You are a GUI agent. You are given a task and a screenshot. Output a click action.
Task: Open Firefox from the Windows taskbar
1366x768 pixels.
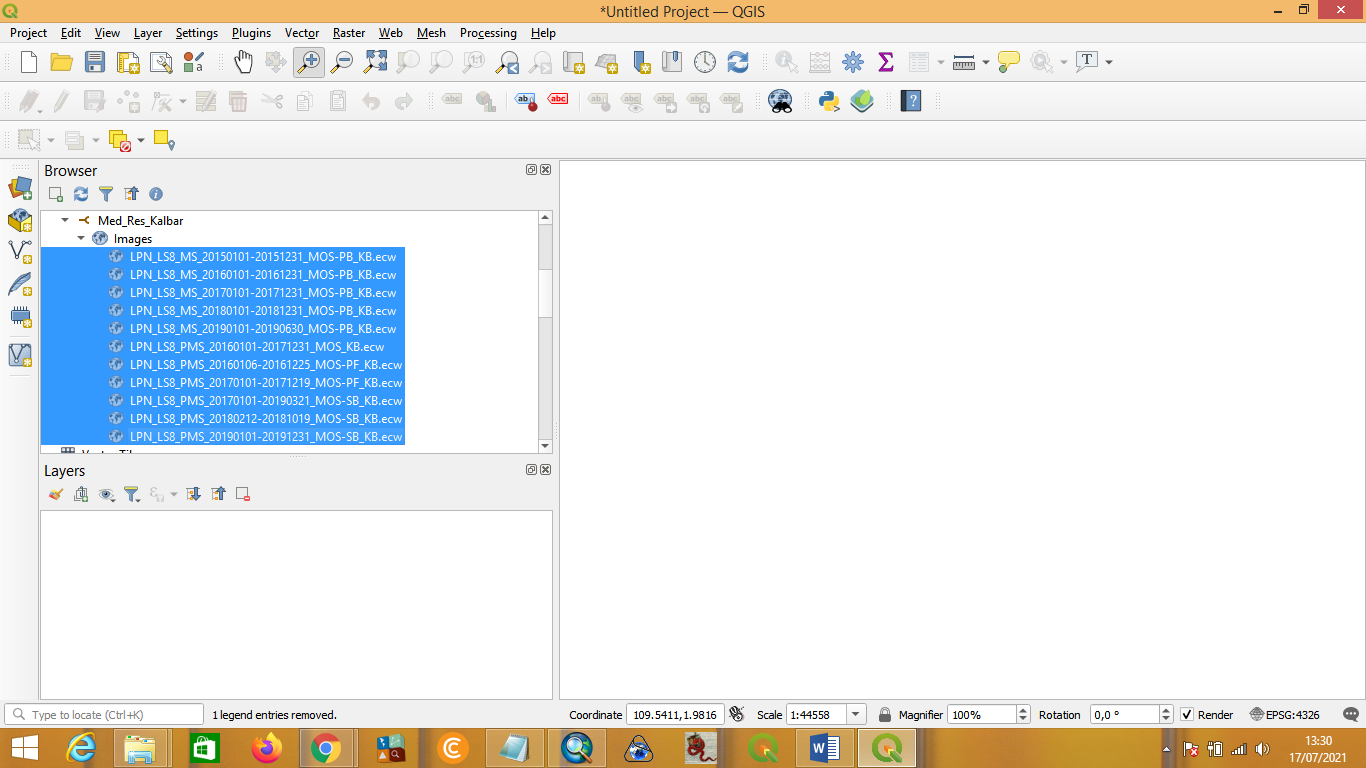click(x=267, y=748)
